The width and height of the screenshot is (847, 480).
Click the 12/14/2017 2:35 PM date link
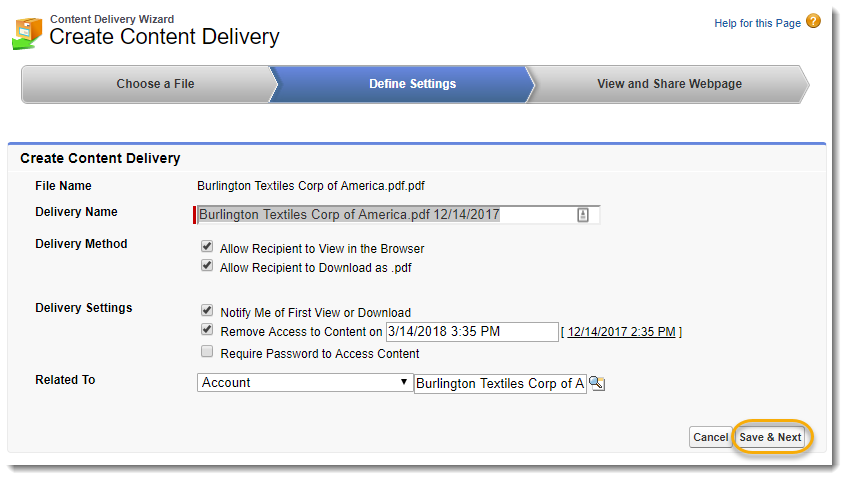click(x=621, y=332)
